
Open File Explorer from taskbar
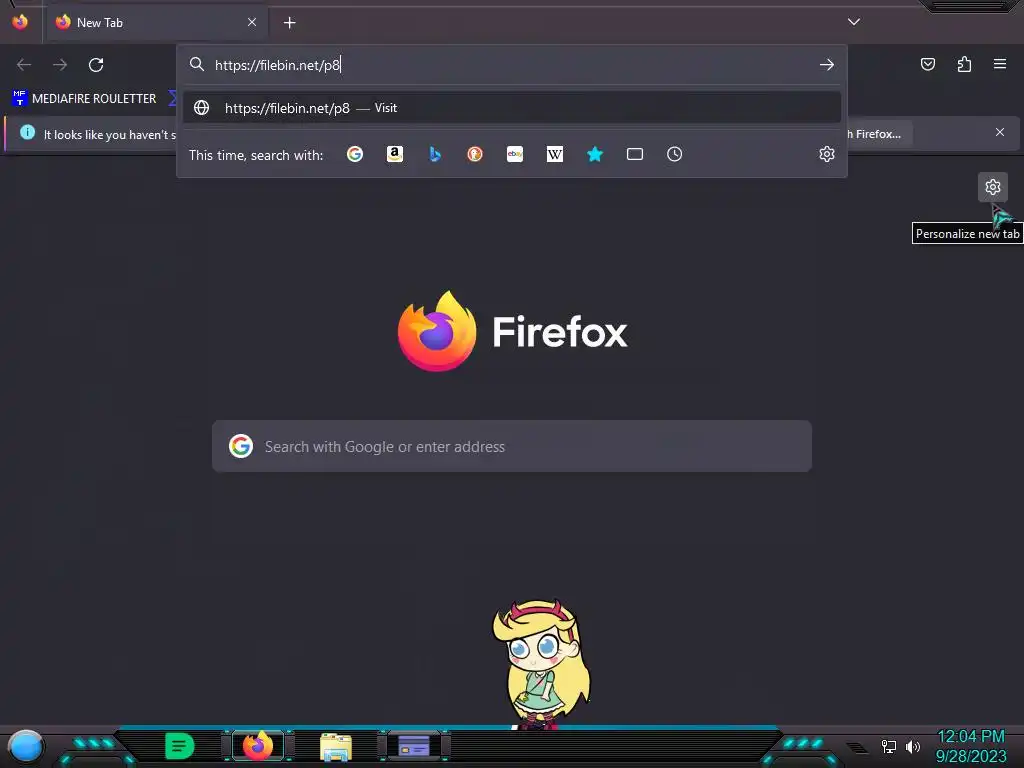point(336,746)
